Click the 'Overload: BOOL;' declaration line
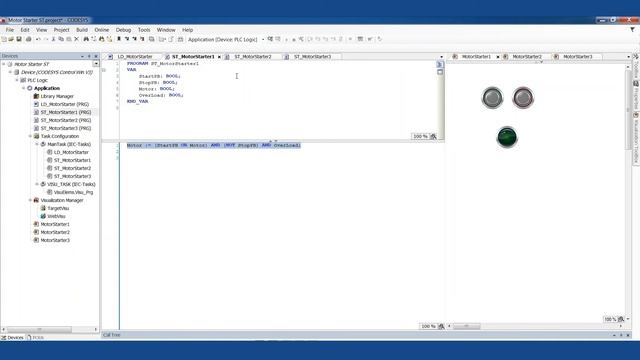640x360 pixels. tap(161, 95)
